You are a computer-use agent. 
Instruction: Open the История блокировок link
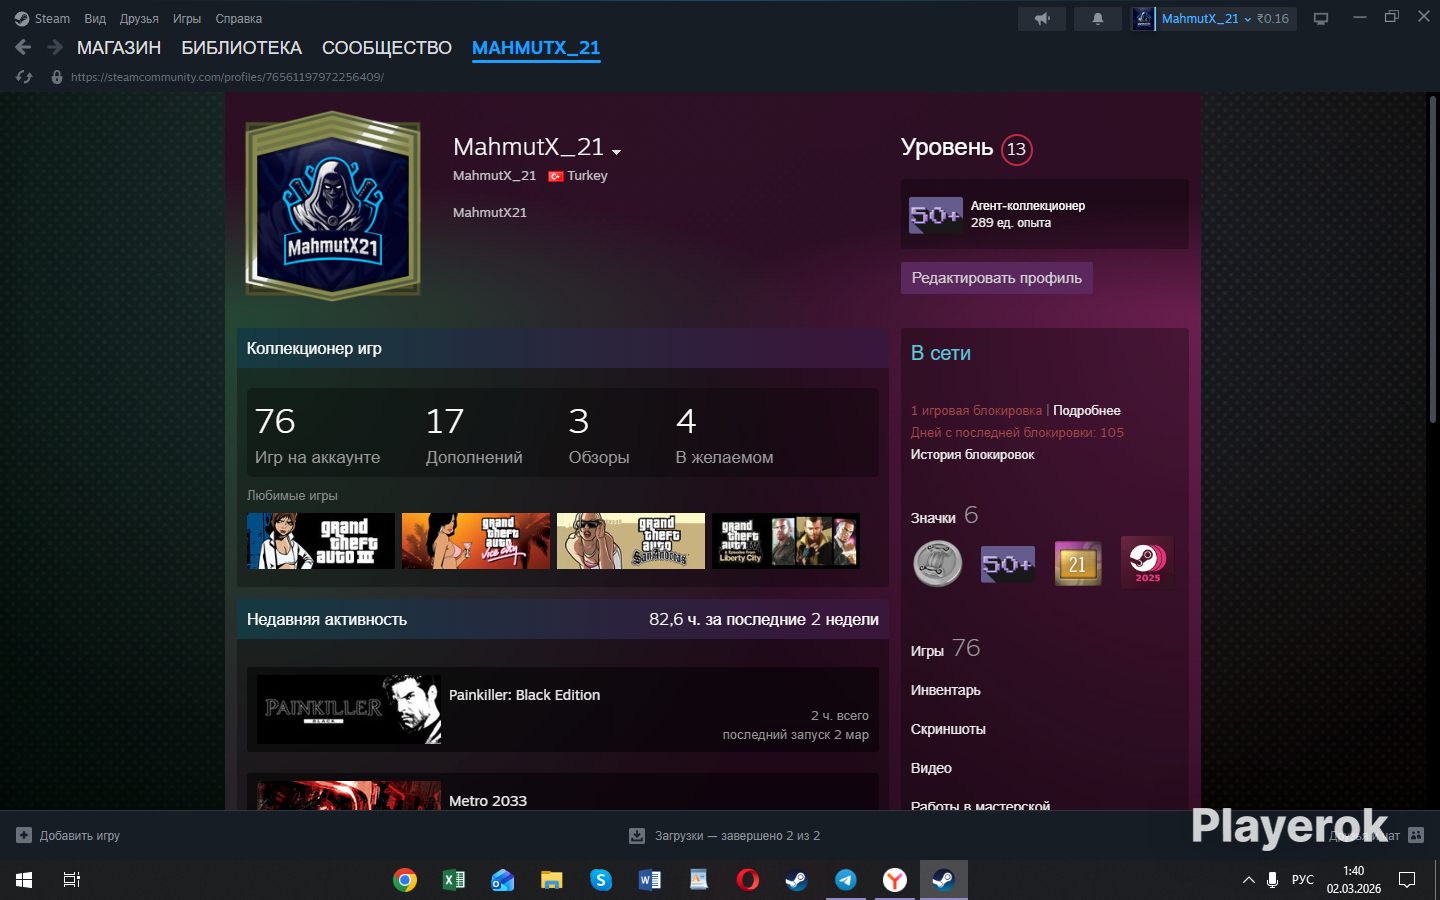(972, 454)
